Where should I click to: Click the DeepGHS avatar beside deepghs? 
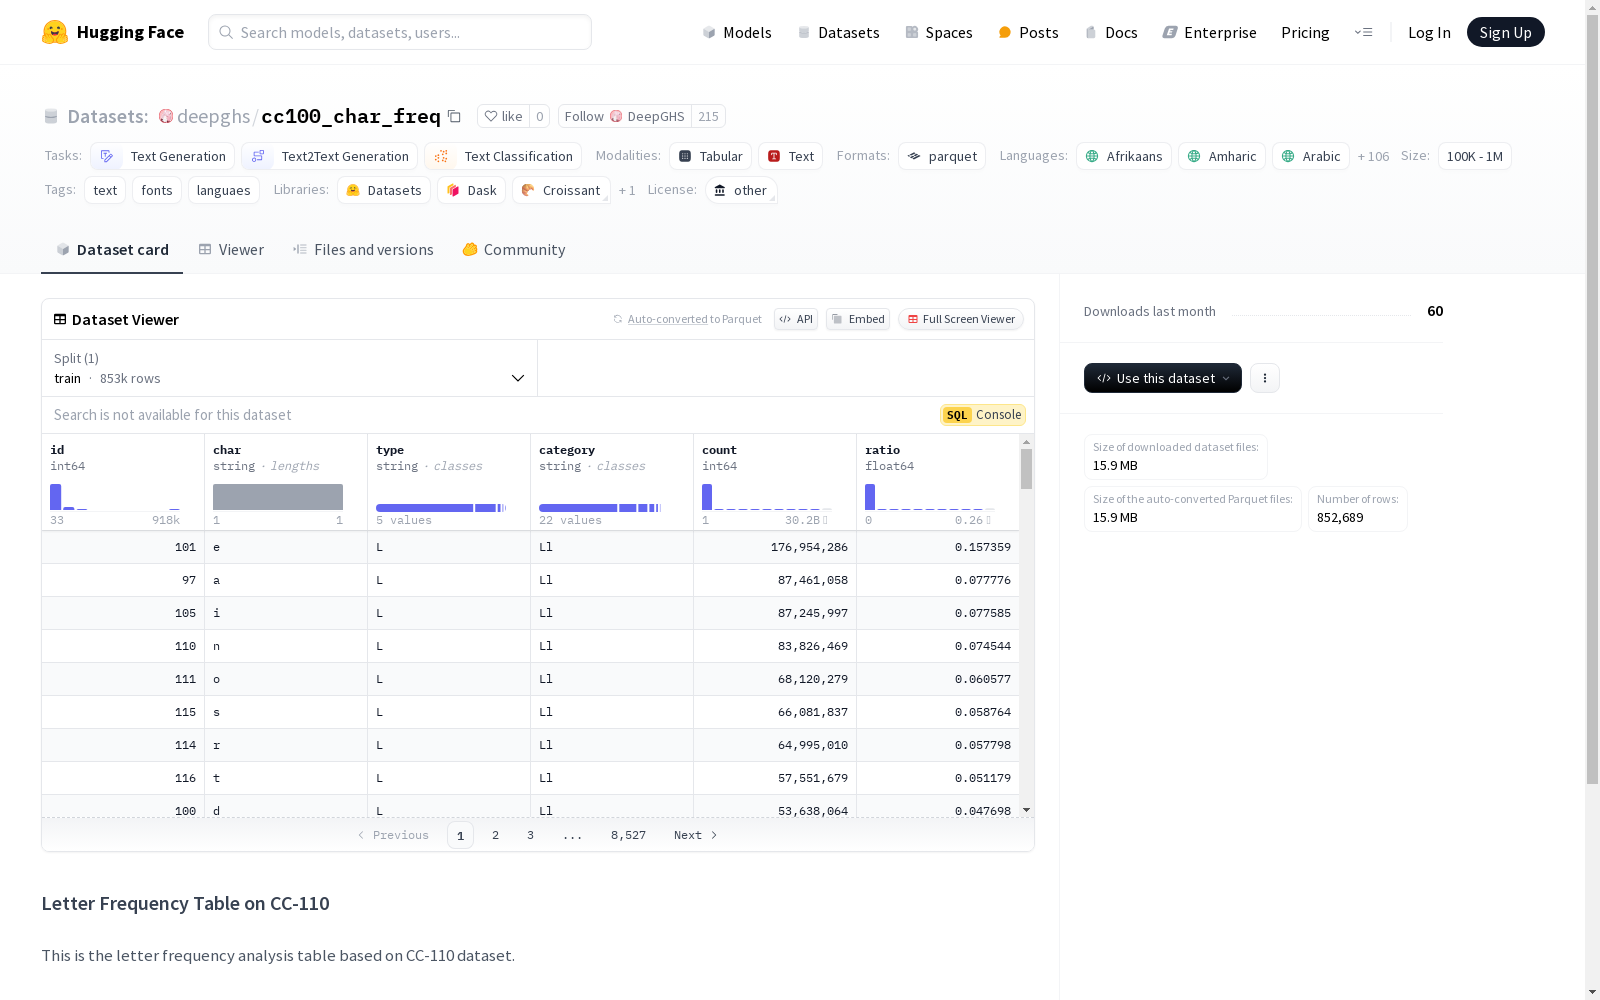coord(166,116)
